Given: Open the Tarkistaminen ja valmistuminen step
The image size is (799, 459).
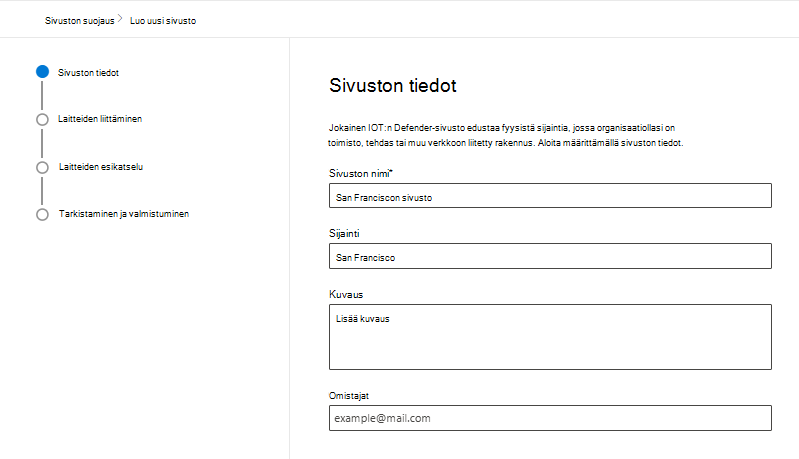Looking at the screenshot, I should (x=124, y=214).
